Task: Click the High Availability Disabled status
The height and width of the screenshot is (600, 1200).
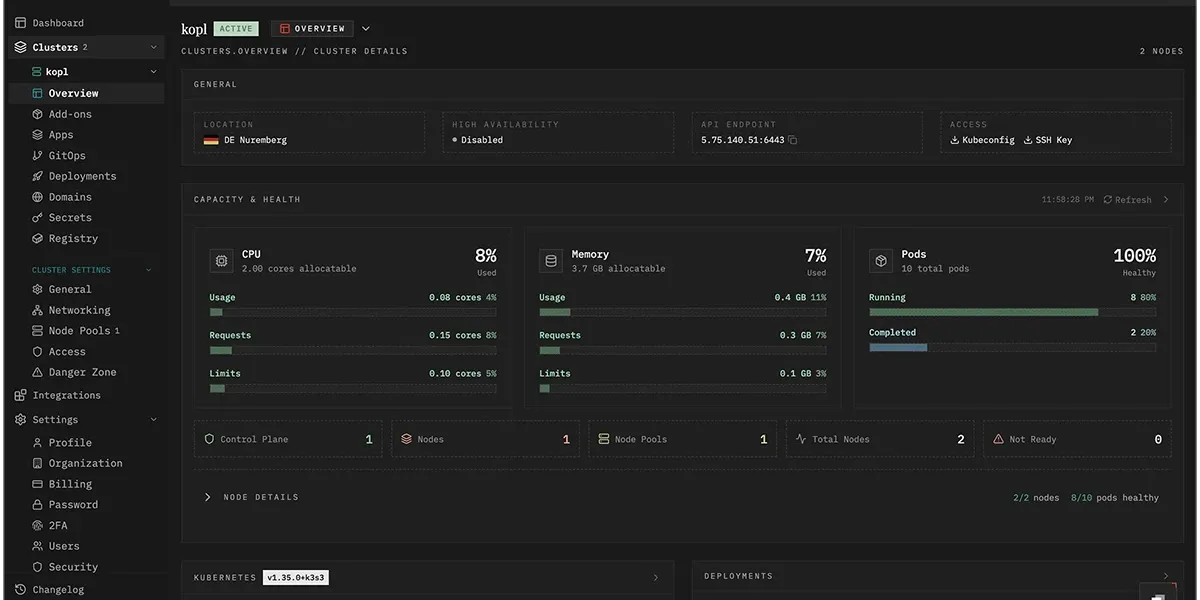Action: click(478, 140)
